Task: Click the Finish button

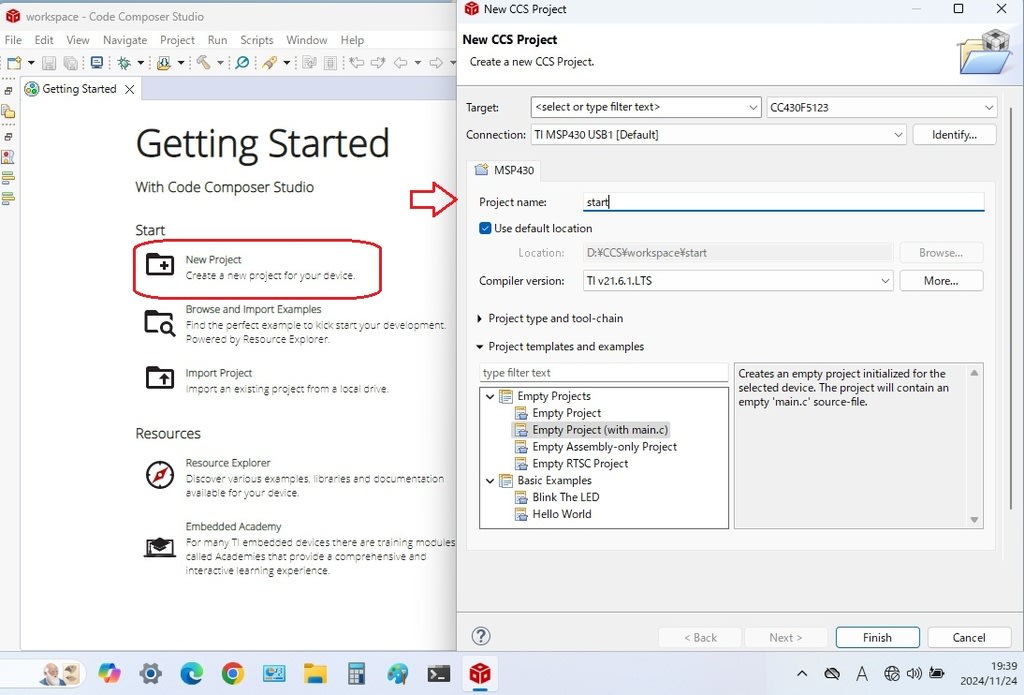Action: [x=877, y=638]
